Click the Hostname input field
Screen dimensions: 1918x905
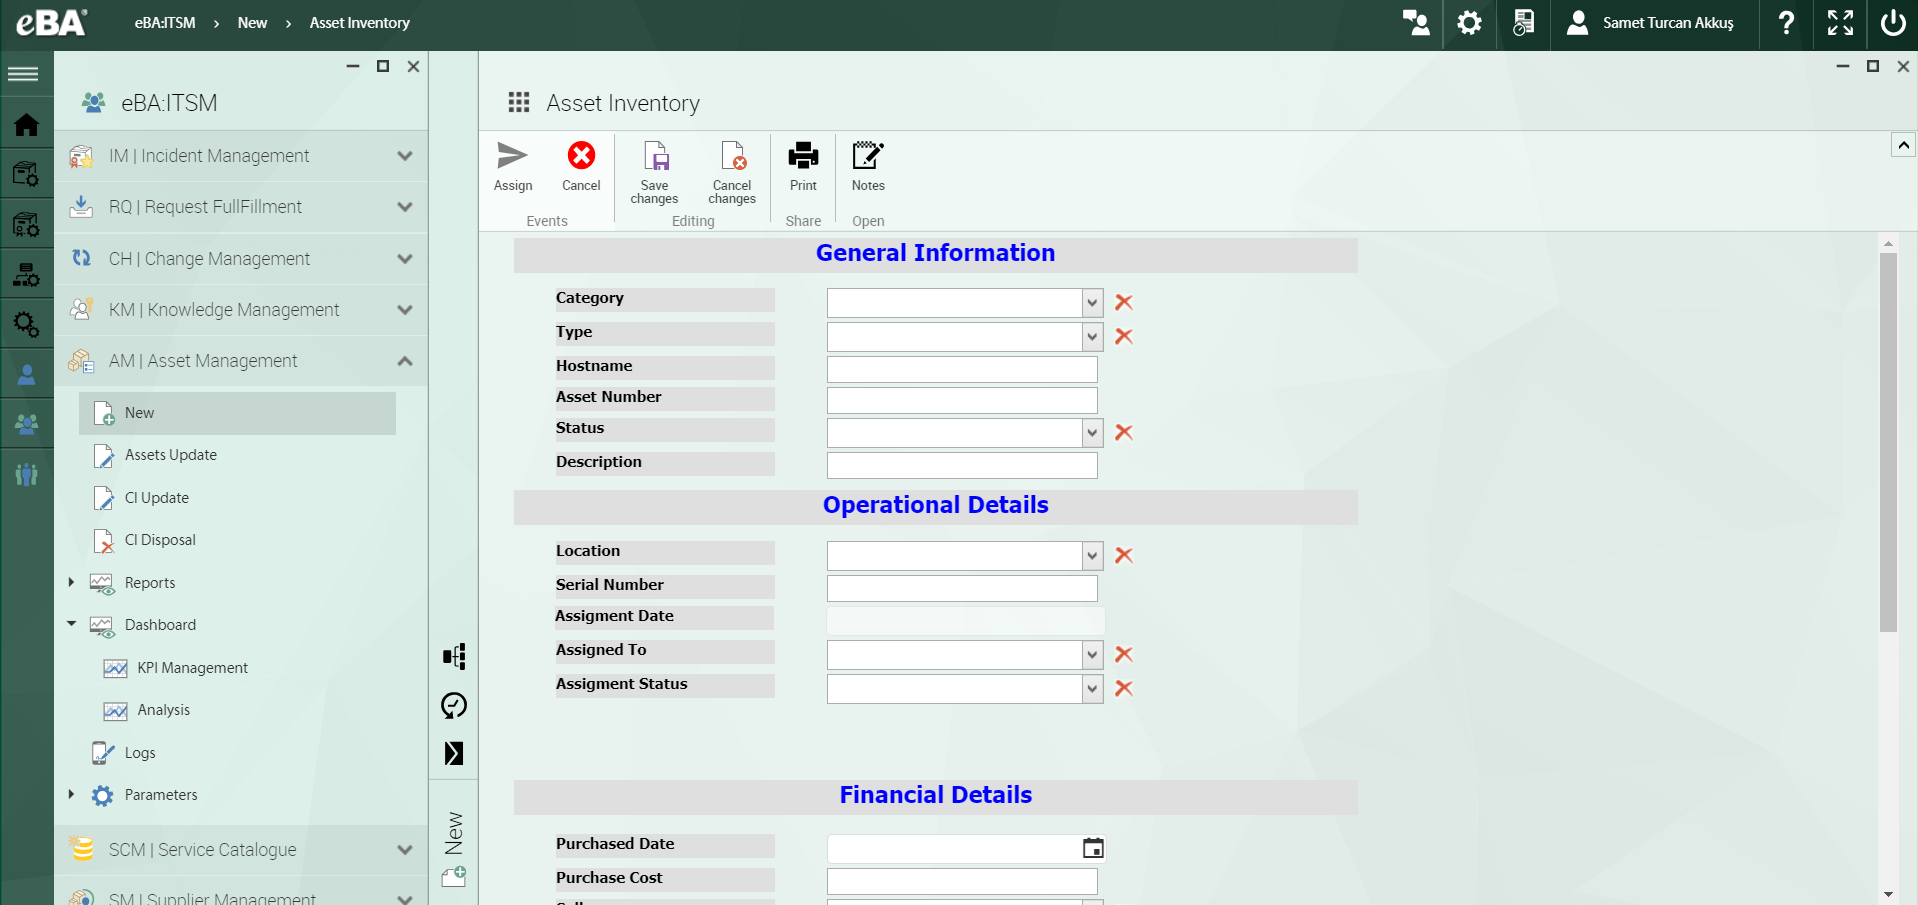(x=962, y=369)
